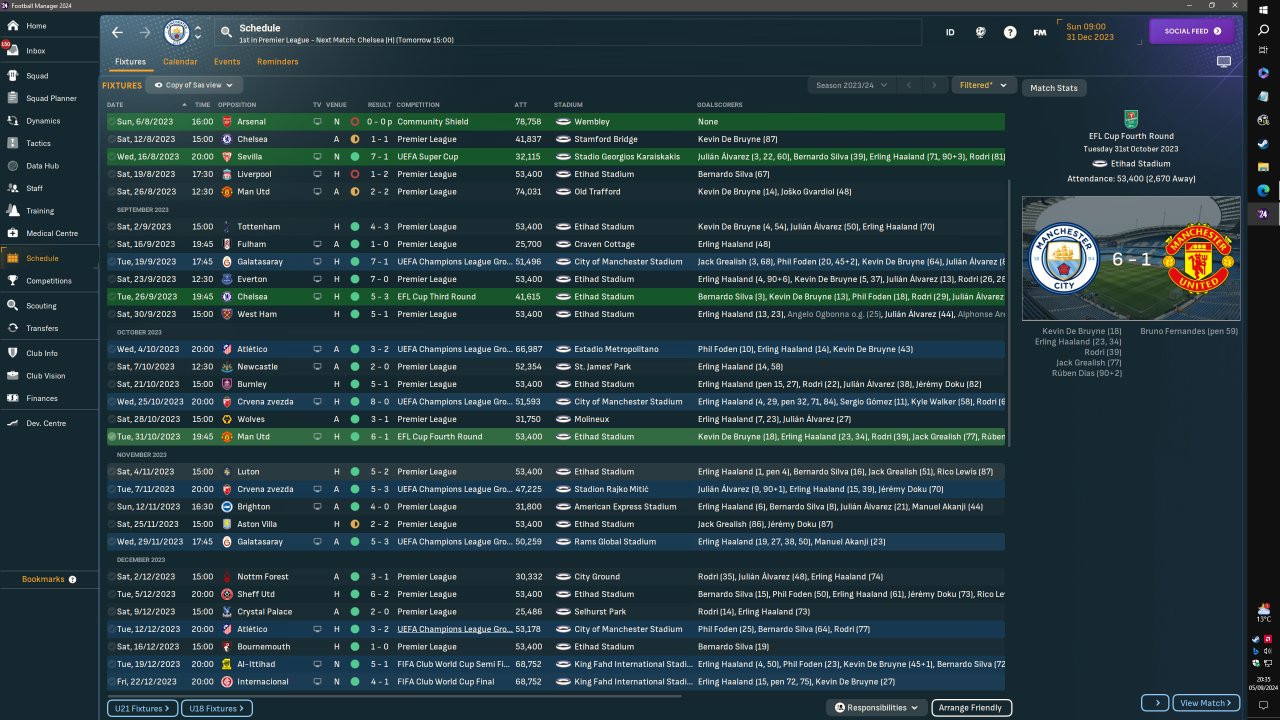This screenshot has height=720, width=1280.
Task: Open the ID menu in the top bar
Action: pos(950,32)
